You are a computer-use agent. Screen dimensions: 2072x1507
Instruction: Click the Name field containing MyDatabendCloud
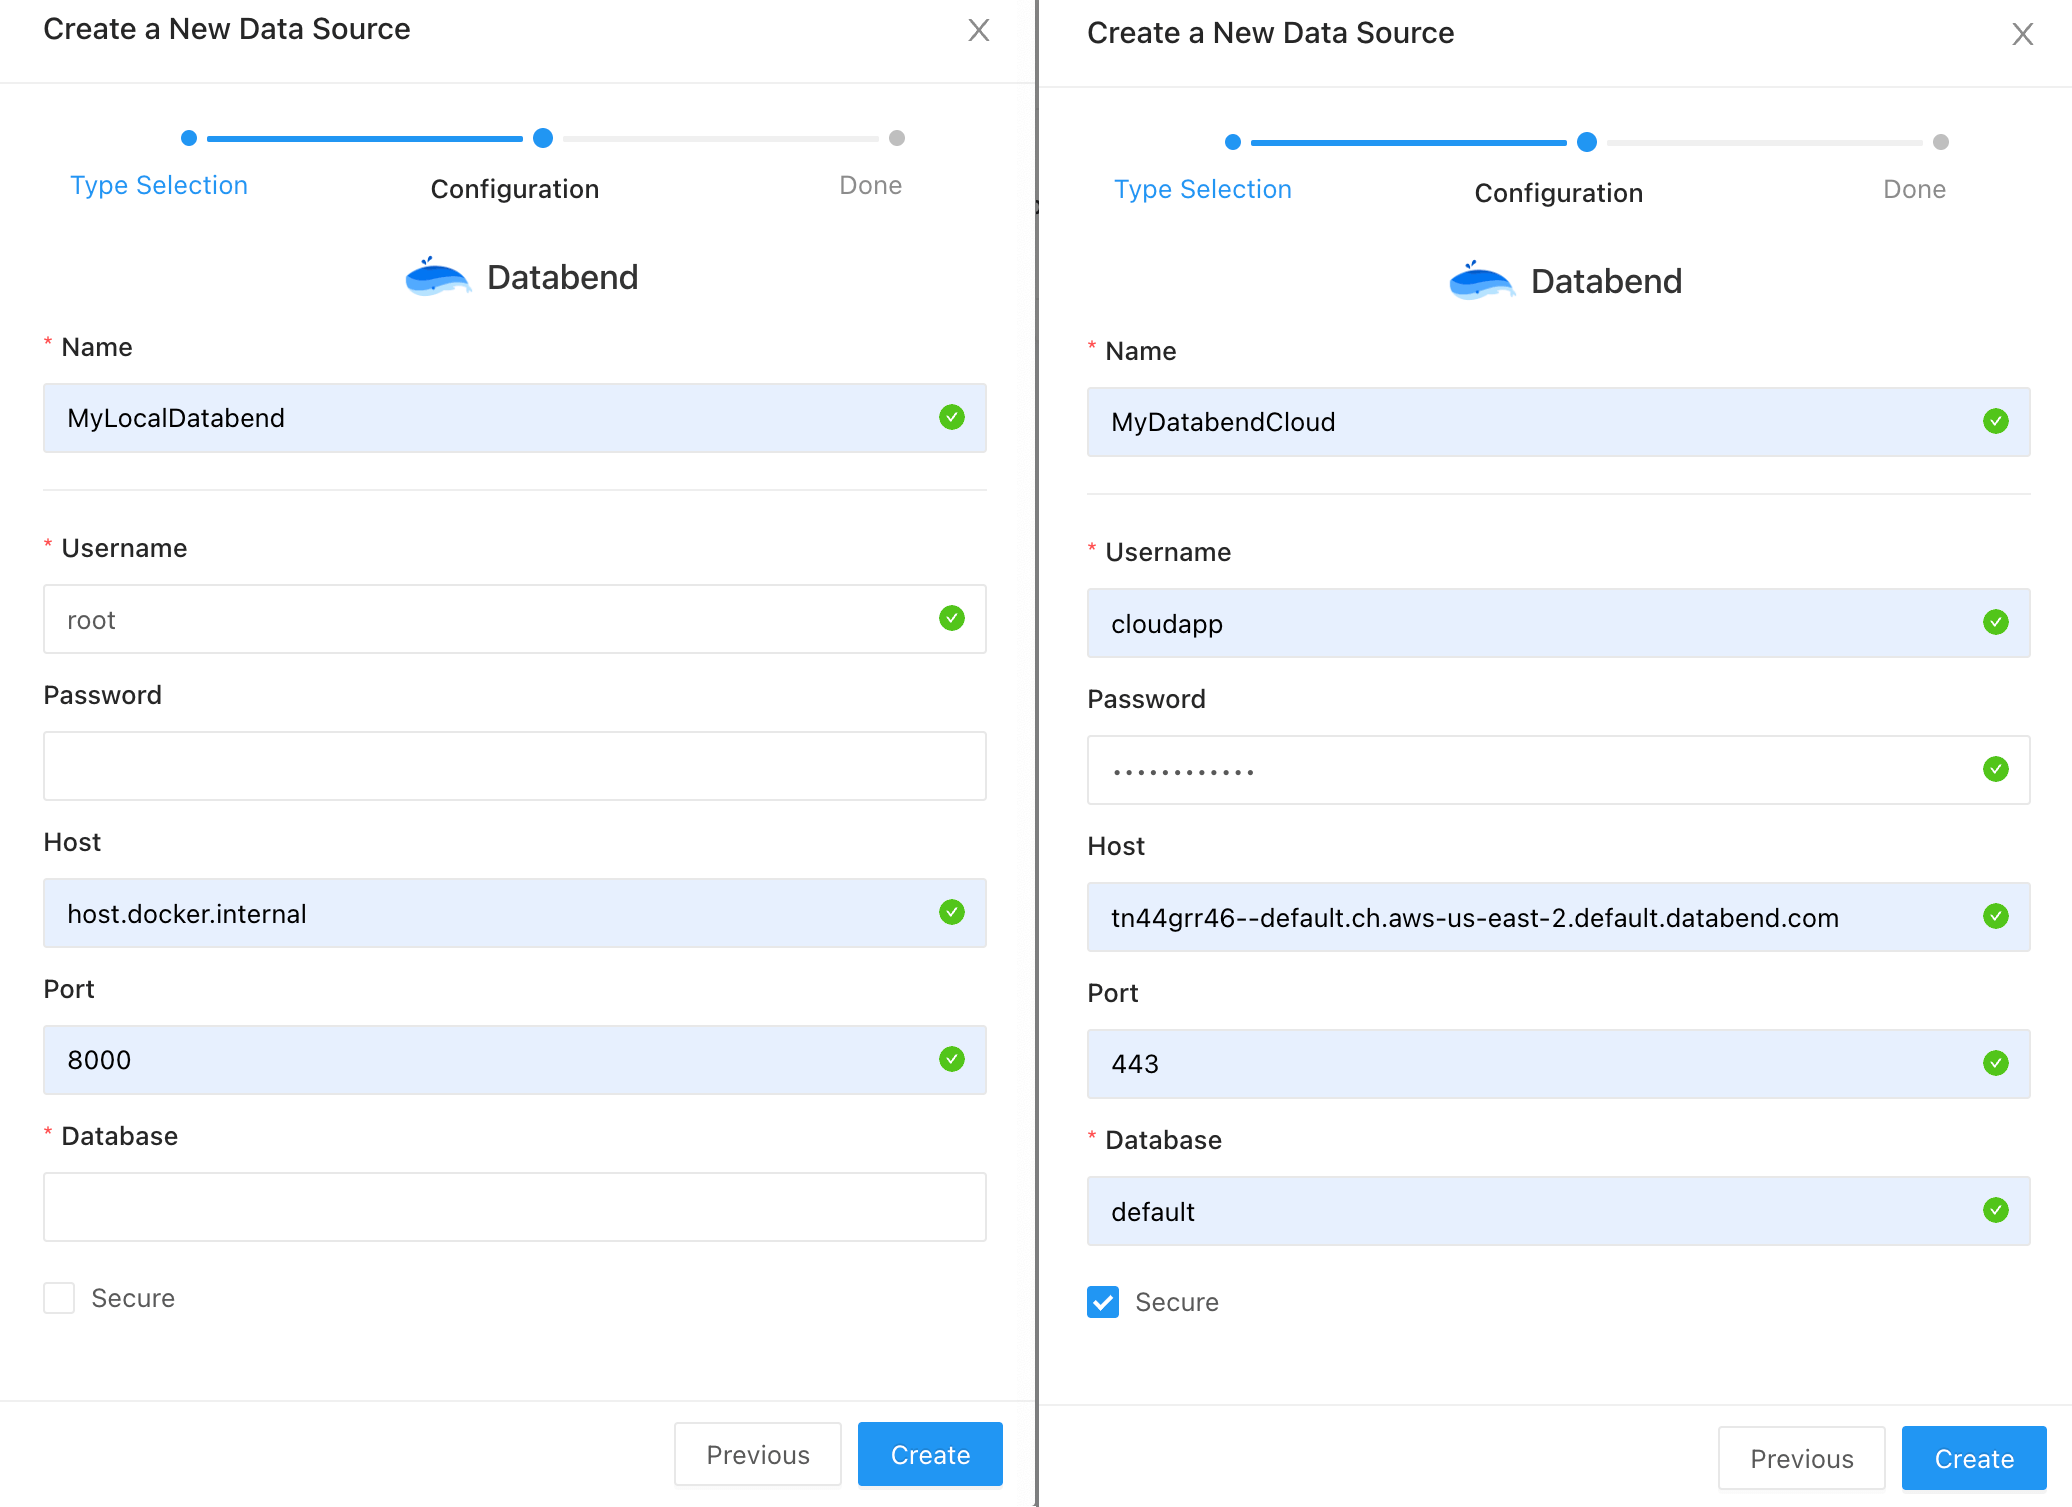click(1559, 422)
